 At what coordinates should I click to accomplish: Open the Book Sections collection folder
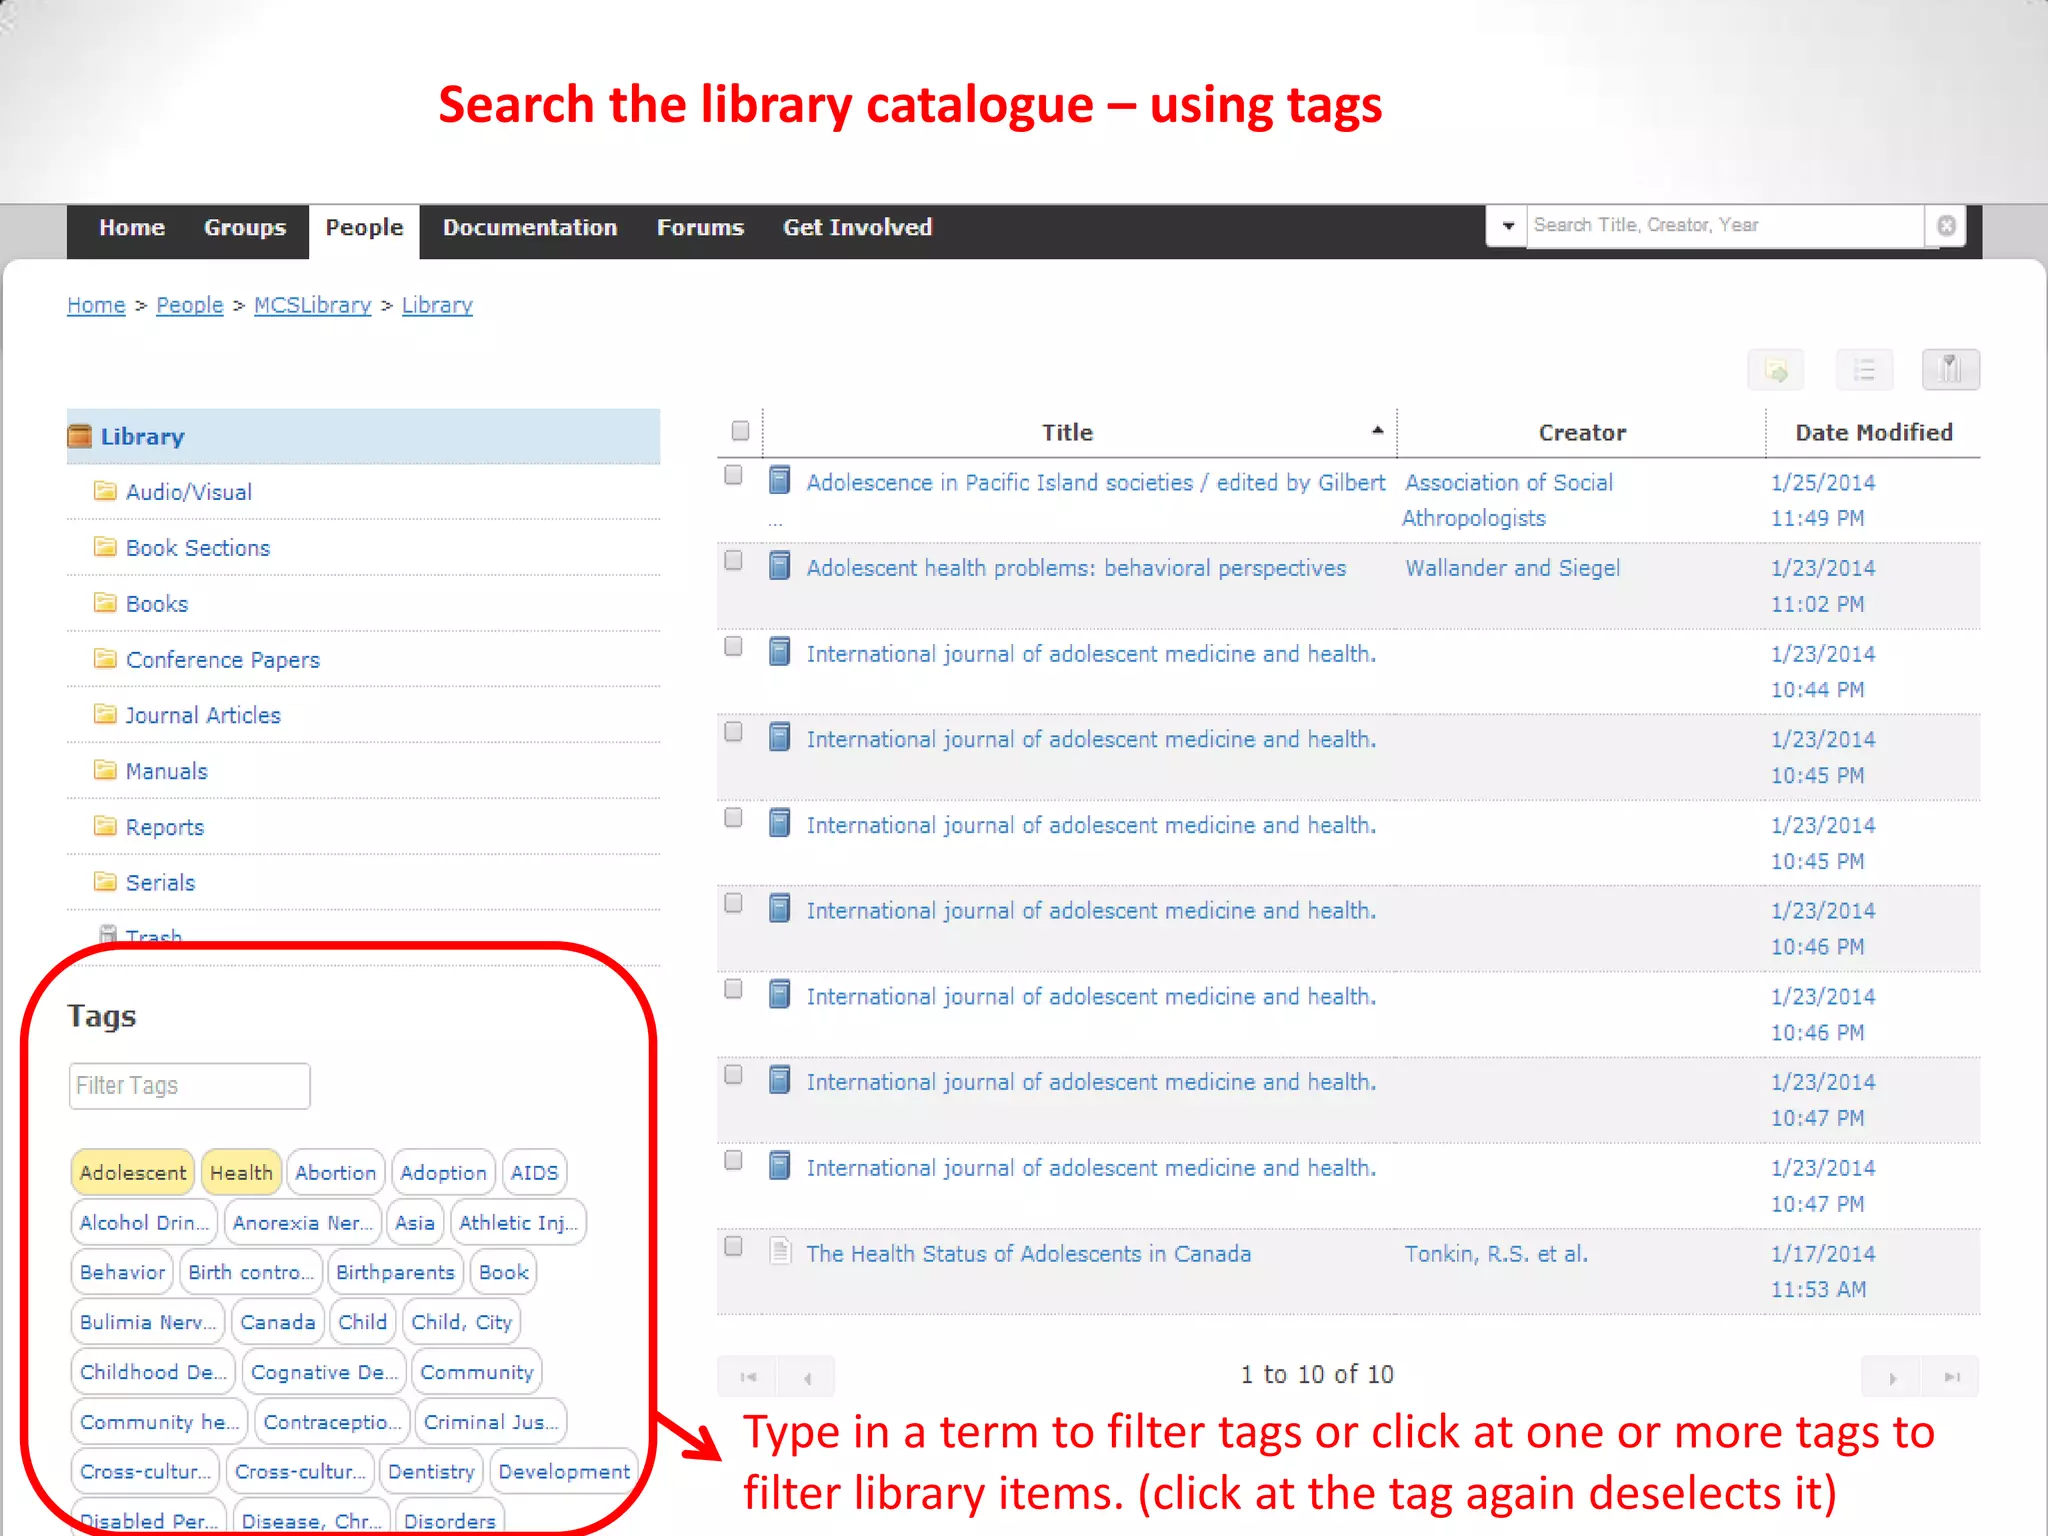[x=198, y=548]
